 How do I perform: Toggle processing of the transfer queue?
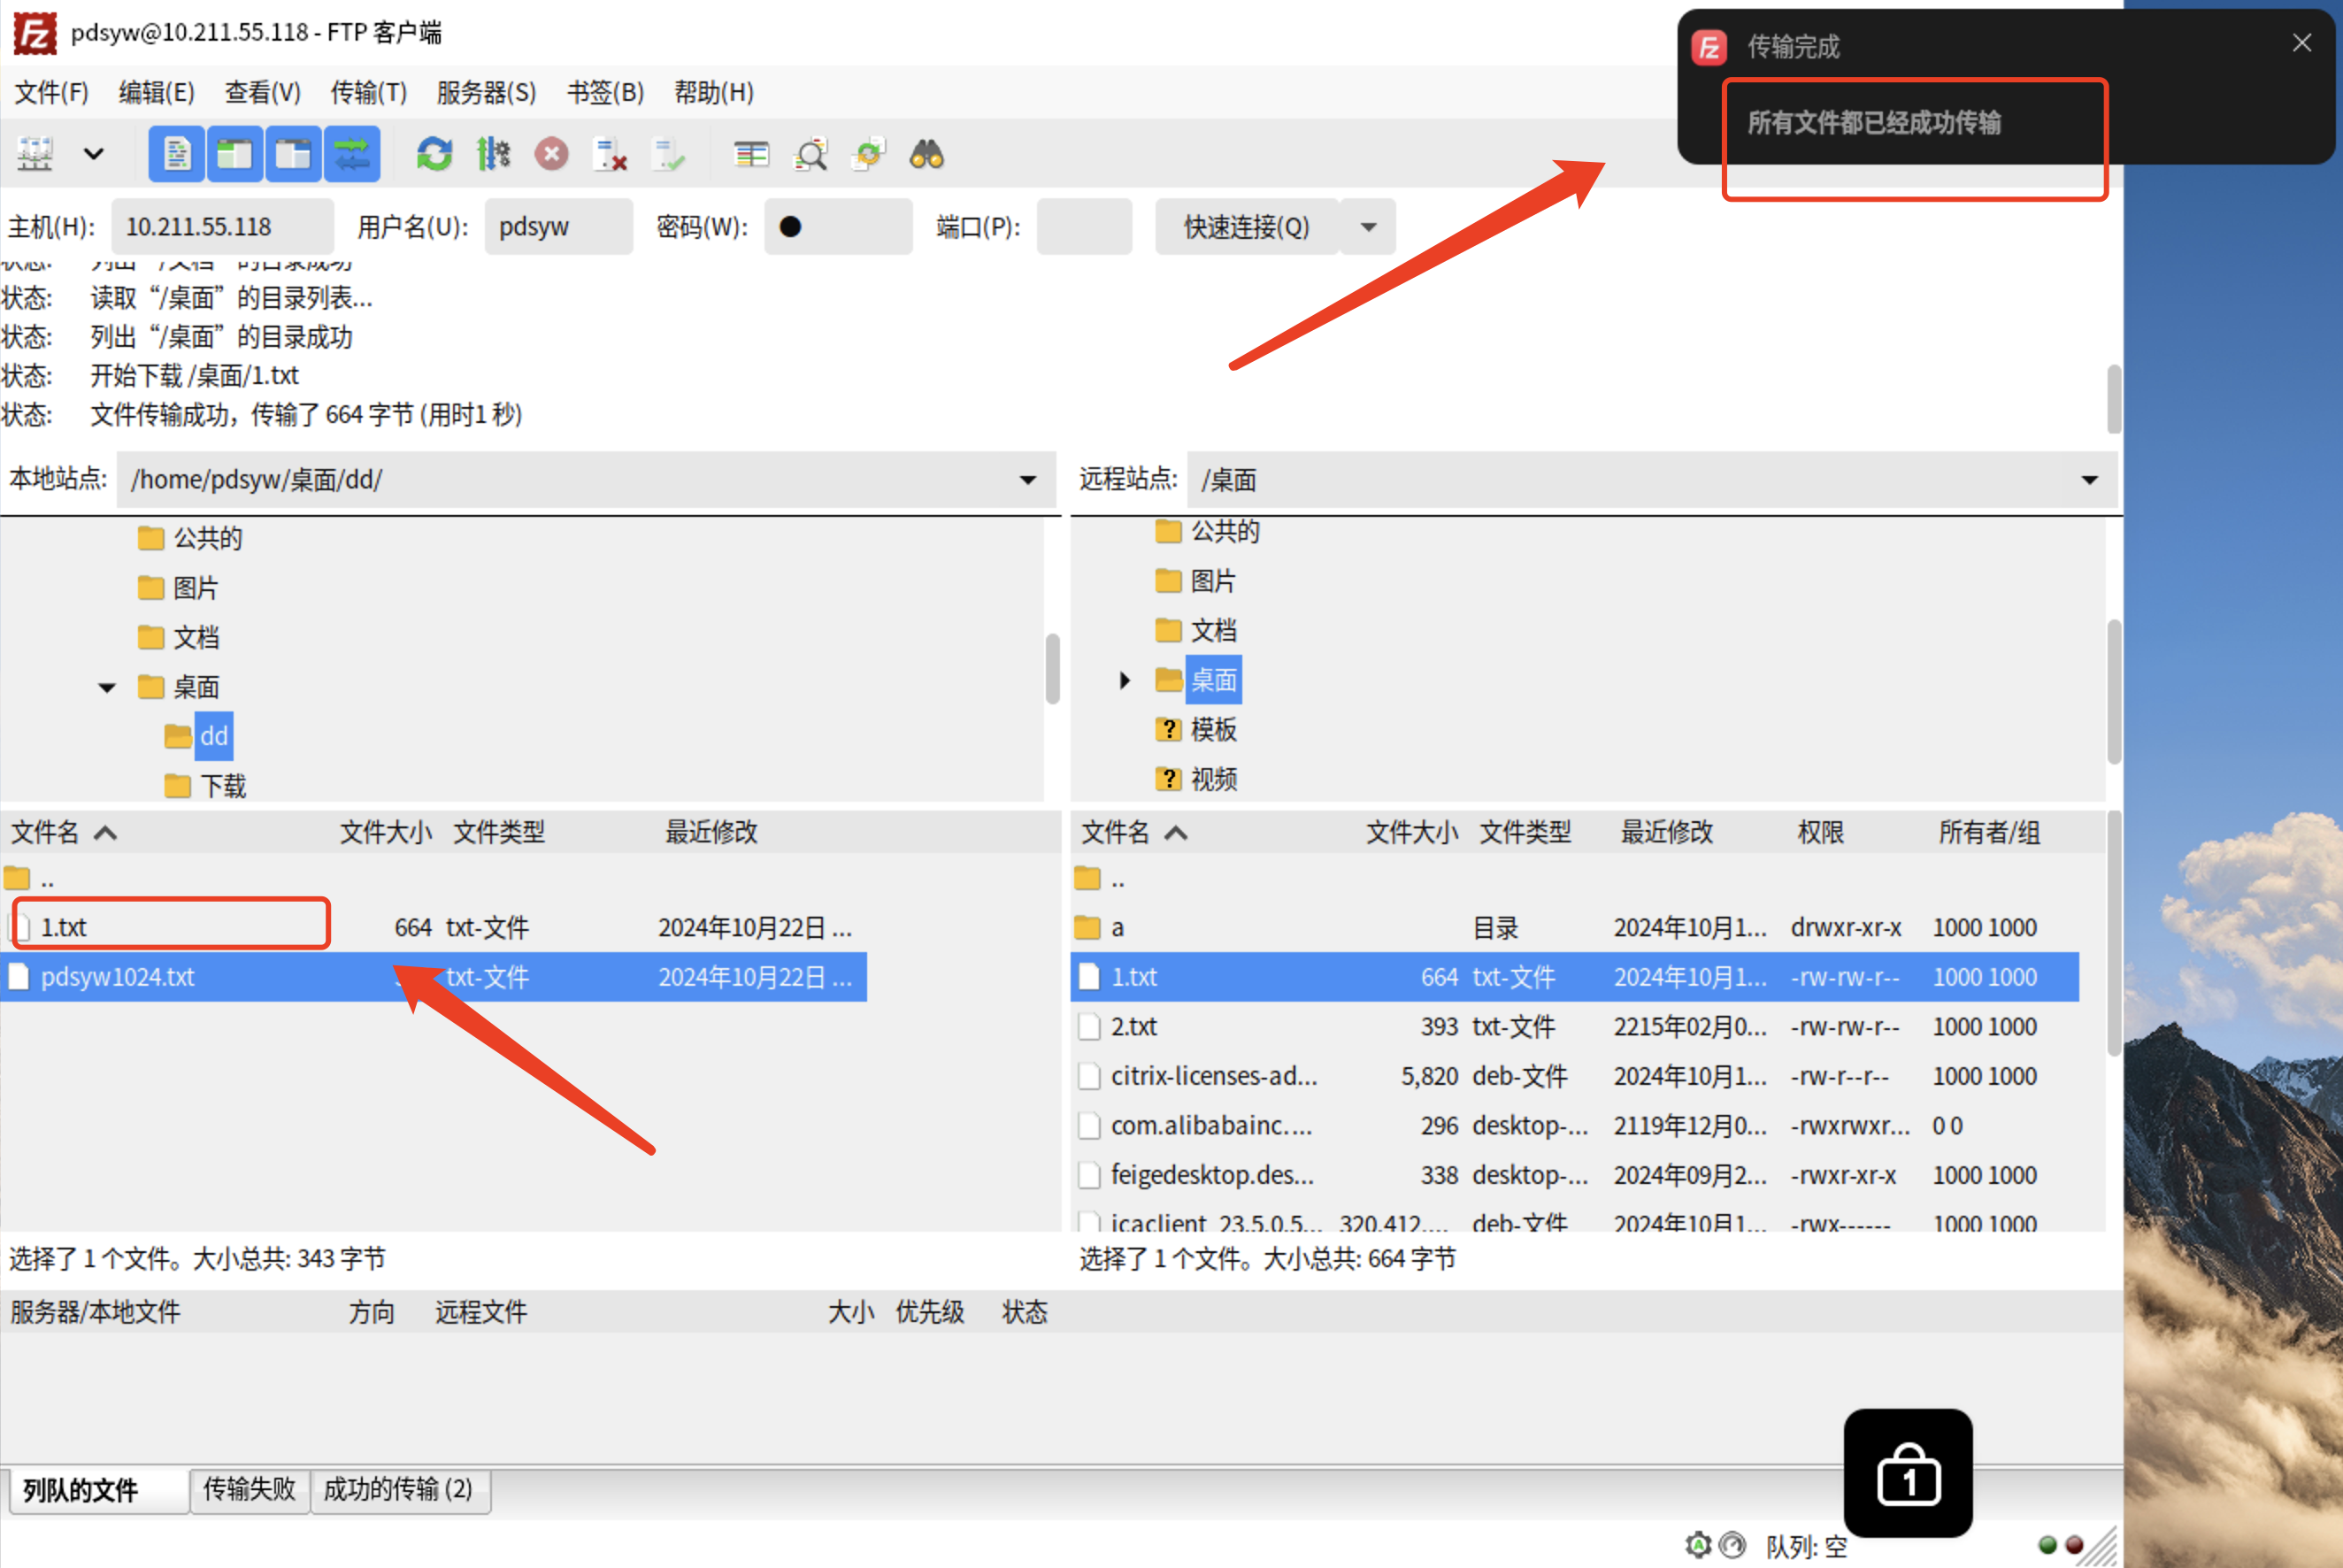point(493,154)
